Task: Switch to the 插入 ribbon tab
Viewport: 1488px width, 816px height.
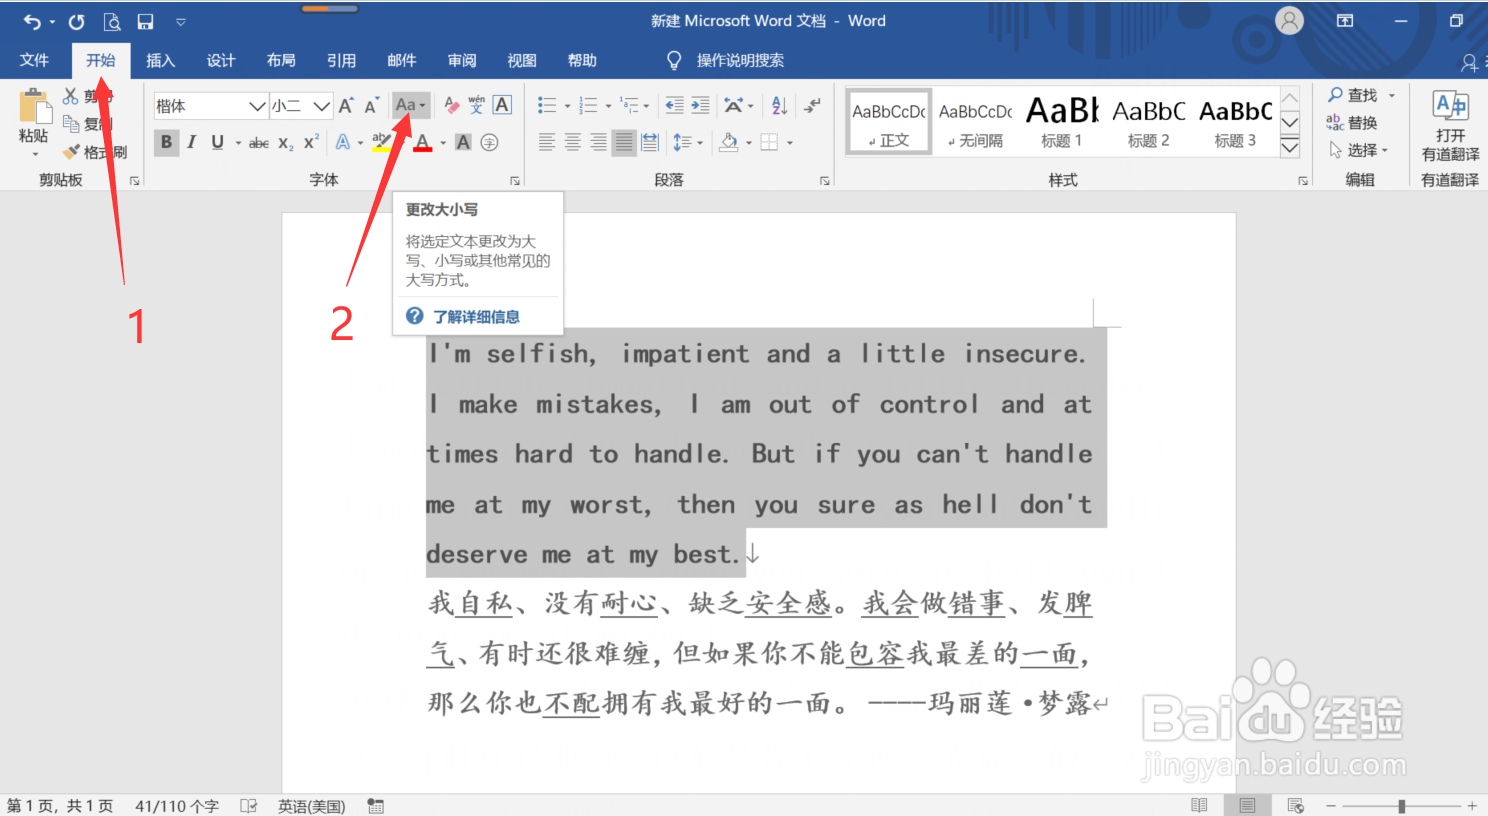Action: click(160, 60)
